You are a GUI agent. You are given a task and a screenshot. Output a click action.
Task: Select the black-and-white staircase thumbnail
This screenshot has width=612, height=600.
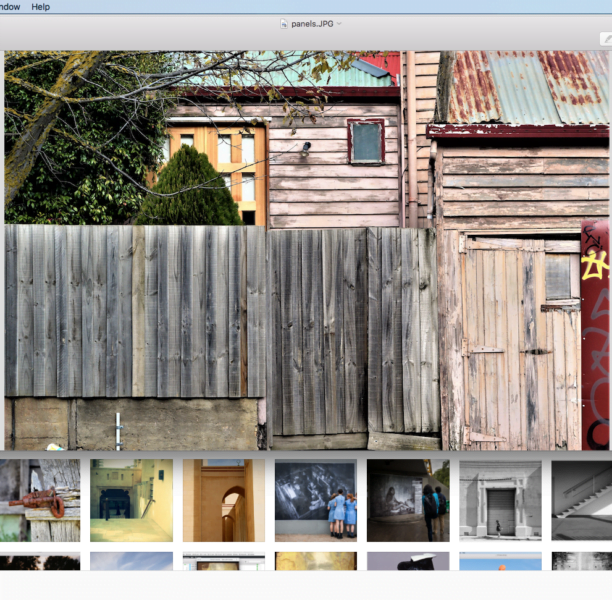click(582, 500)
